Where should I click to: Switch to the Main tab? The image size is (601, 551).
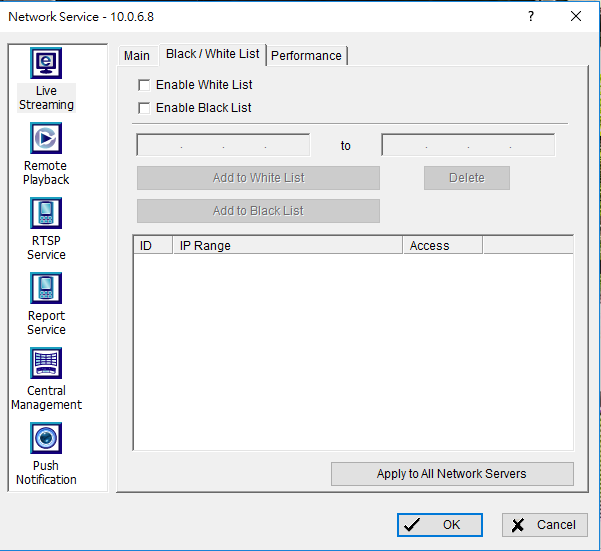[x=137, y=56]
